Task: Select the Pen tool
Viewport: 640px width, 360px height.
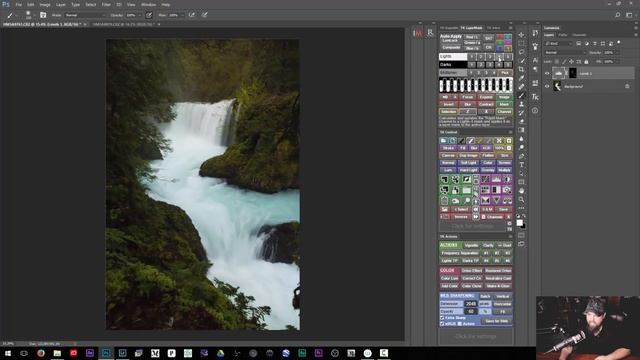Action: 521,156
